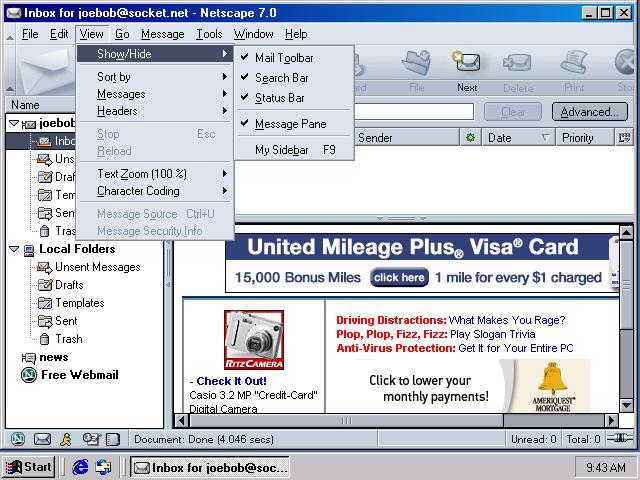Open the Help menu
Image resolution: width=640 pixels, height=480 pixels.
tap(296, 34)
